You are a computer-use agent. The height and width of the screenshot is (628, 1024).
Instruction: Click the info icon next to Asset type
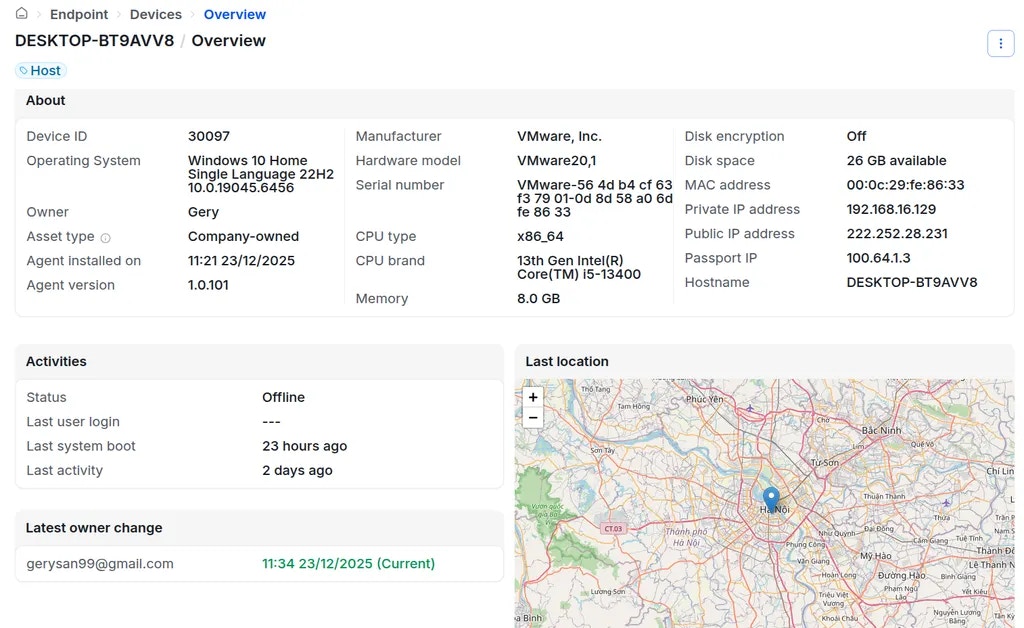[106, 237]
